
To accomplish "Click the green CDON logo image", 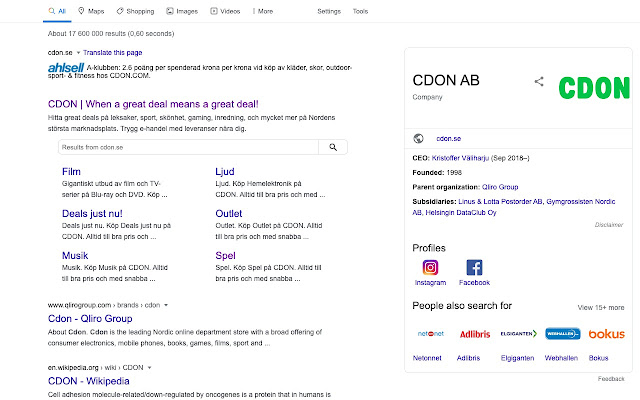I will pos(594,88).
